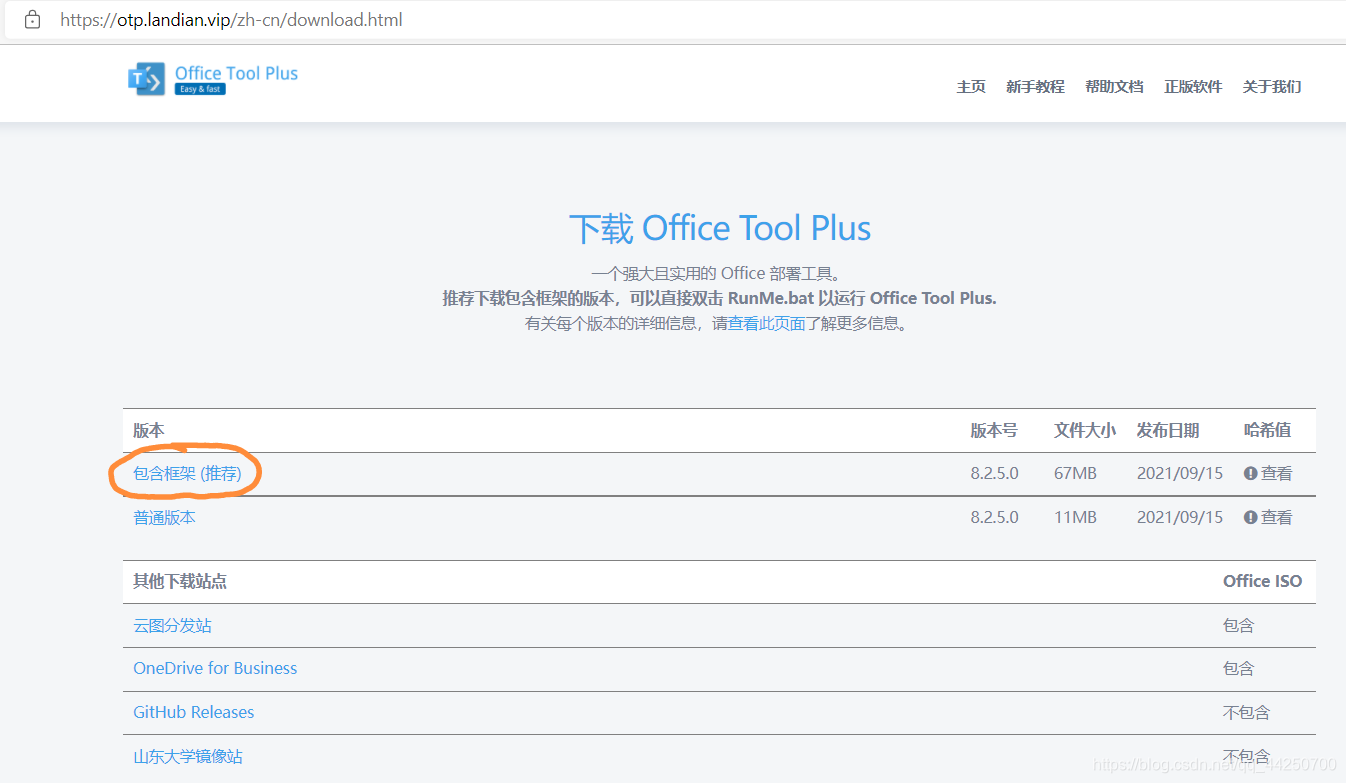
Task: Click date 2021/09/15 in 普通版本 row
Action: tap(1180, 518)
